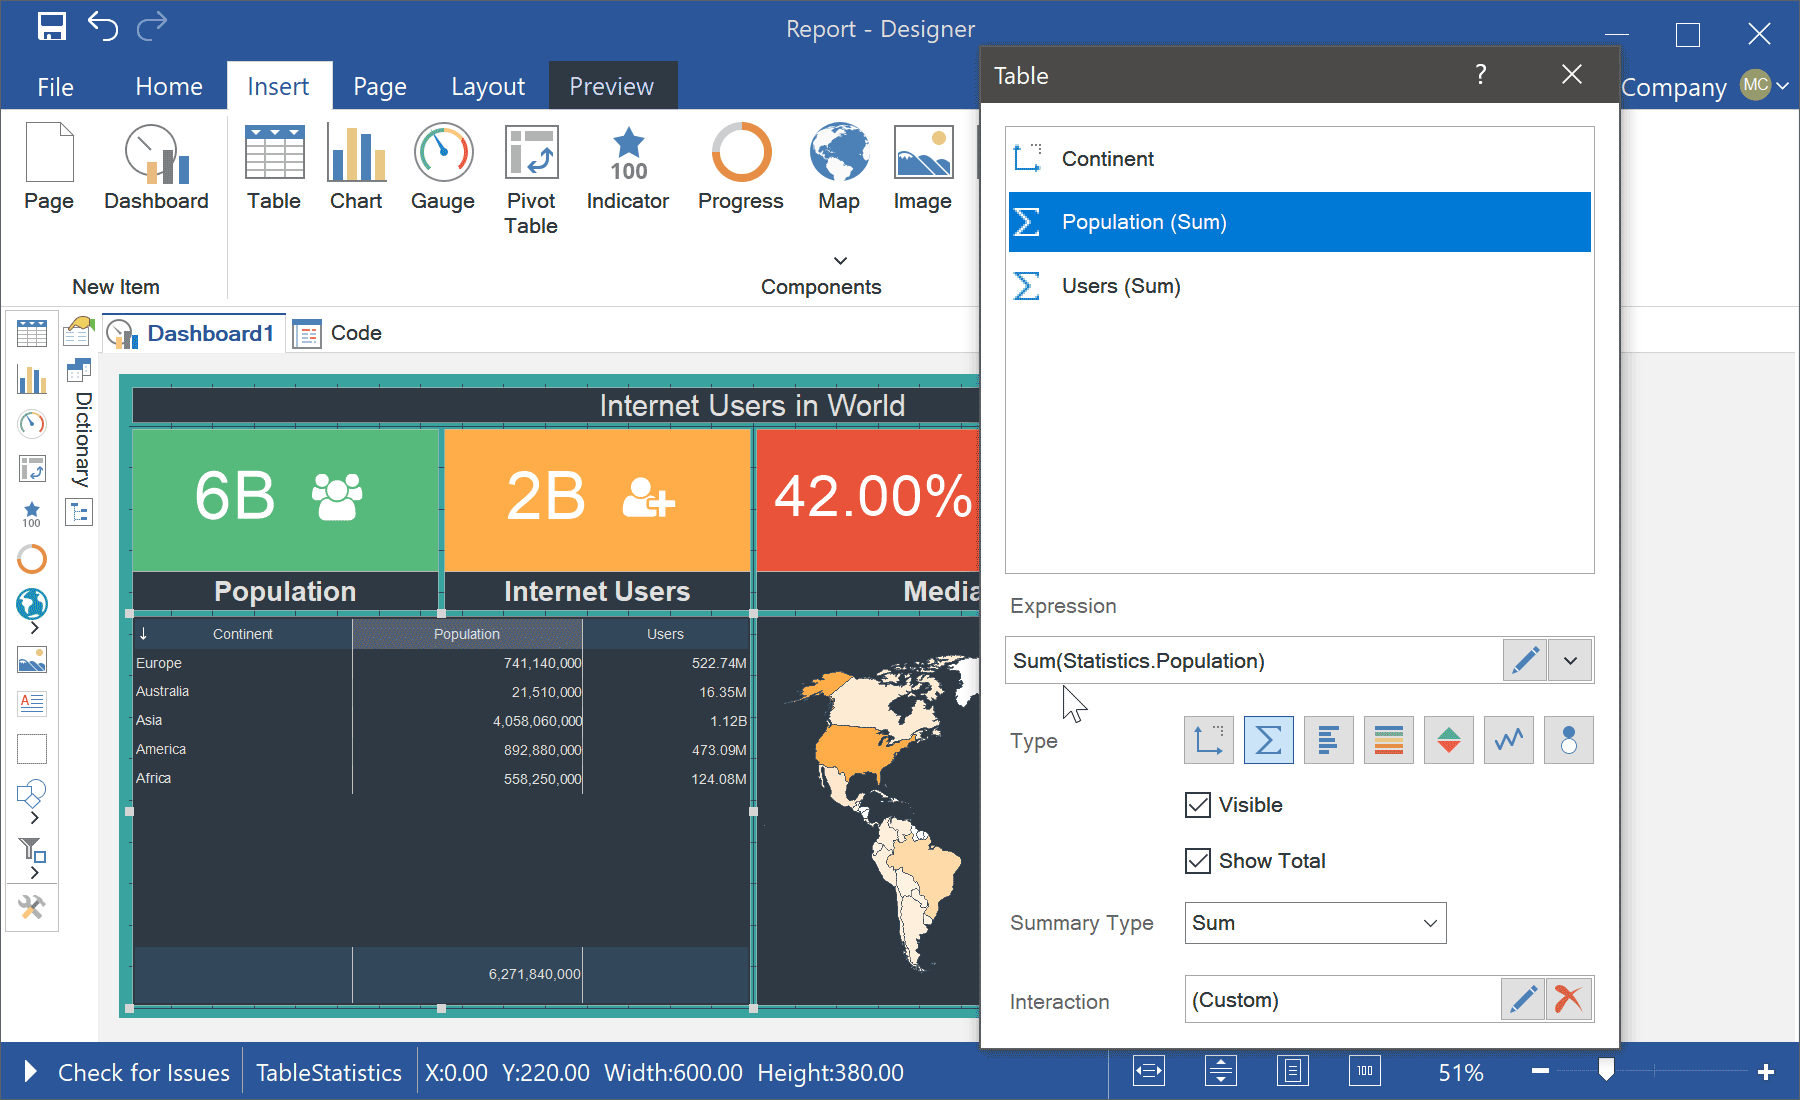Screen dimensions: 1800x1100
Task: Select the shapes tool in left sidebar
Action: (32, 794)
